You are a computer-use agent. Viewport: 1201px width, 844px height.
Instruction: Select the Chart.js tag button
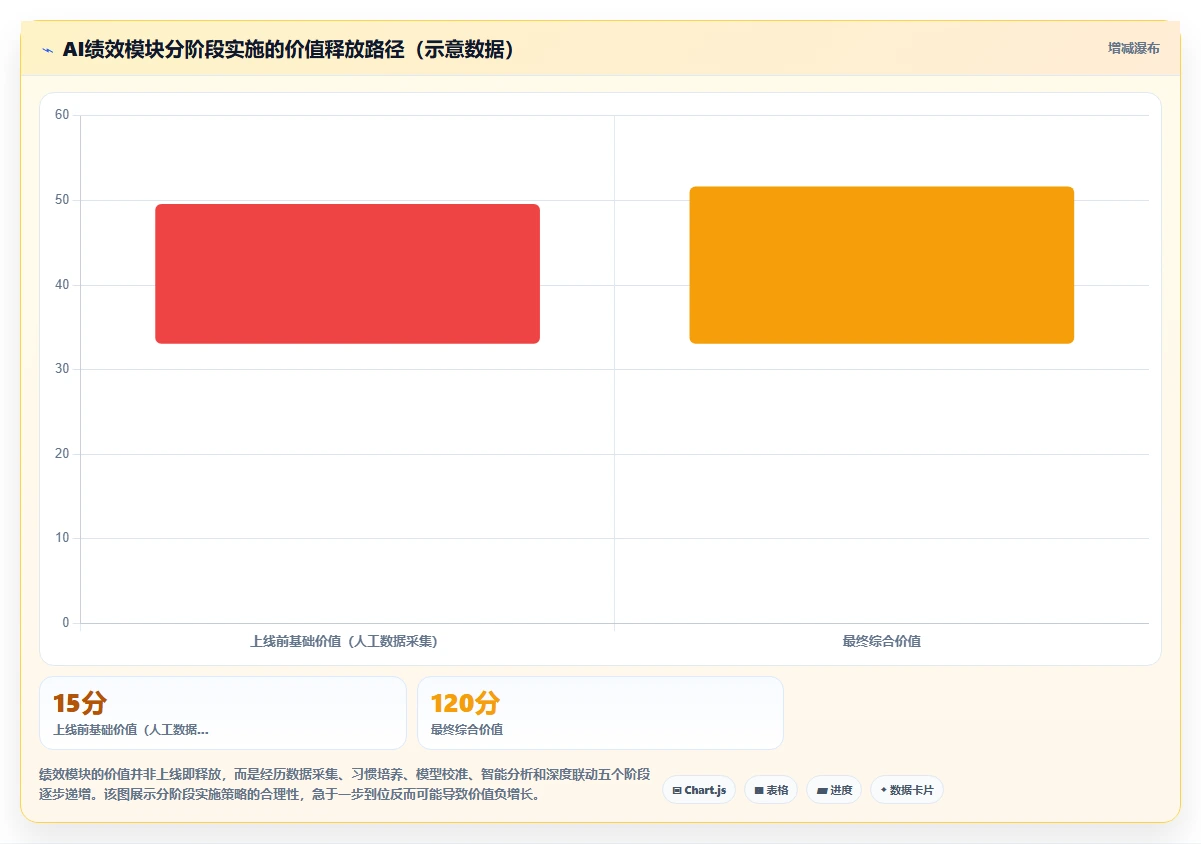pyautogui.click(x=699, y=790)
